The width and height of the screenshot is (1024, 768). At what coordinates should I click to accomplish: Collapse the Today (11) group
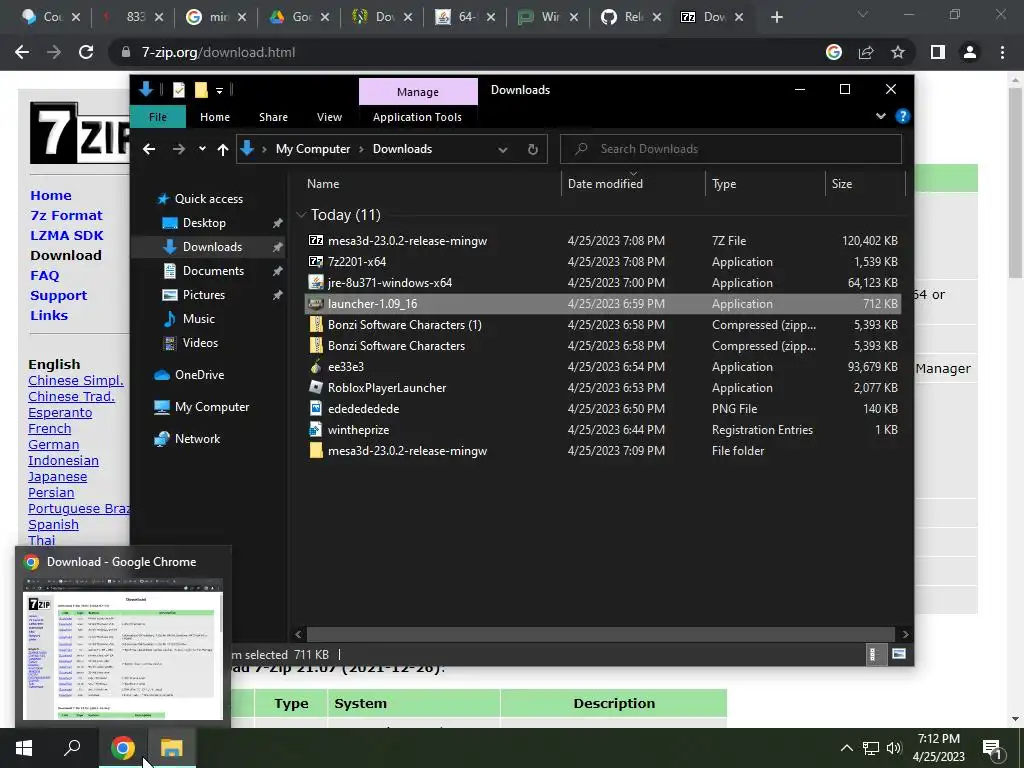[x=301, y=215]
